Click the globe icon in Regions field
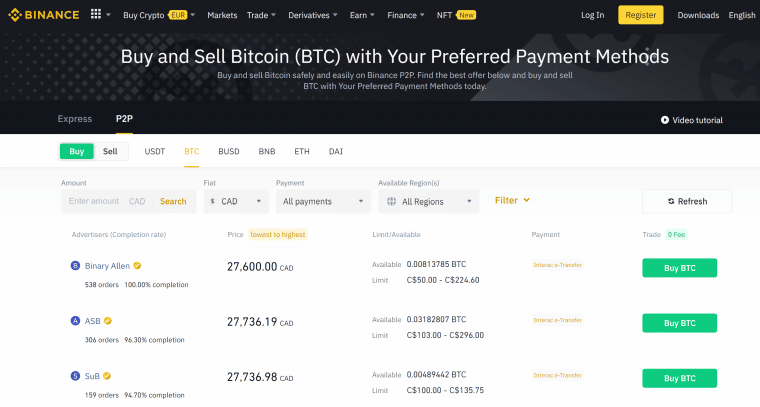The image size is (760, 407). click(x=391, y=201)
